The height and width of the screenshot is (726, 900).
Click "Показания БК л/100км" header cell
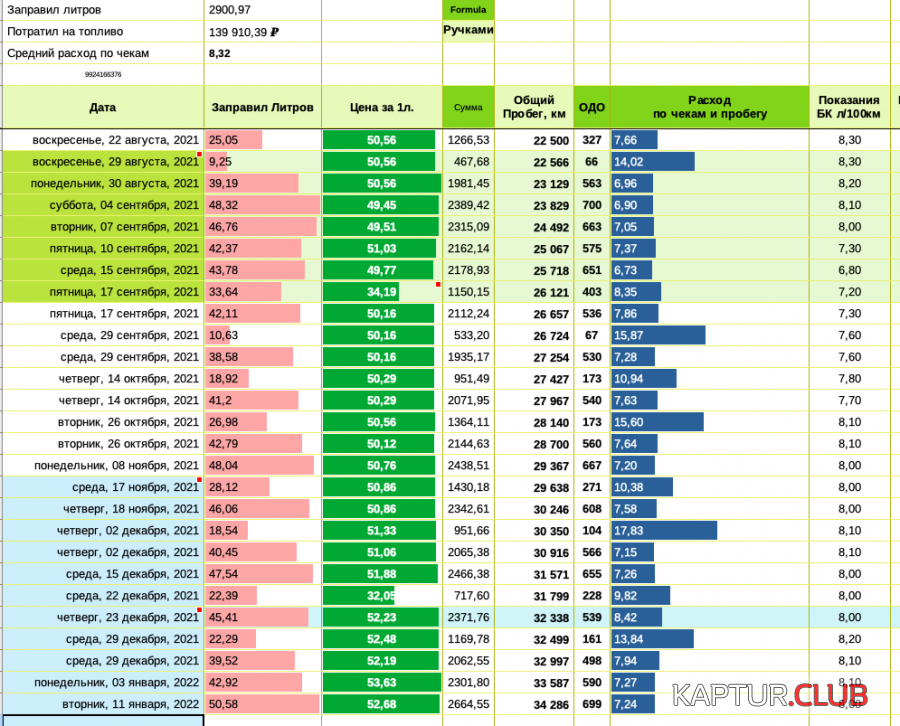click(849, 107)
